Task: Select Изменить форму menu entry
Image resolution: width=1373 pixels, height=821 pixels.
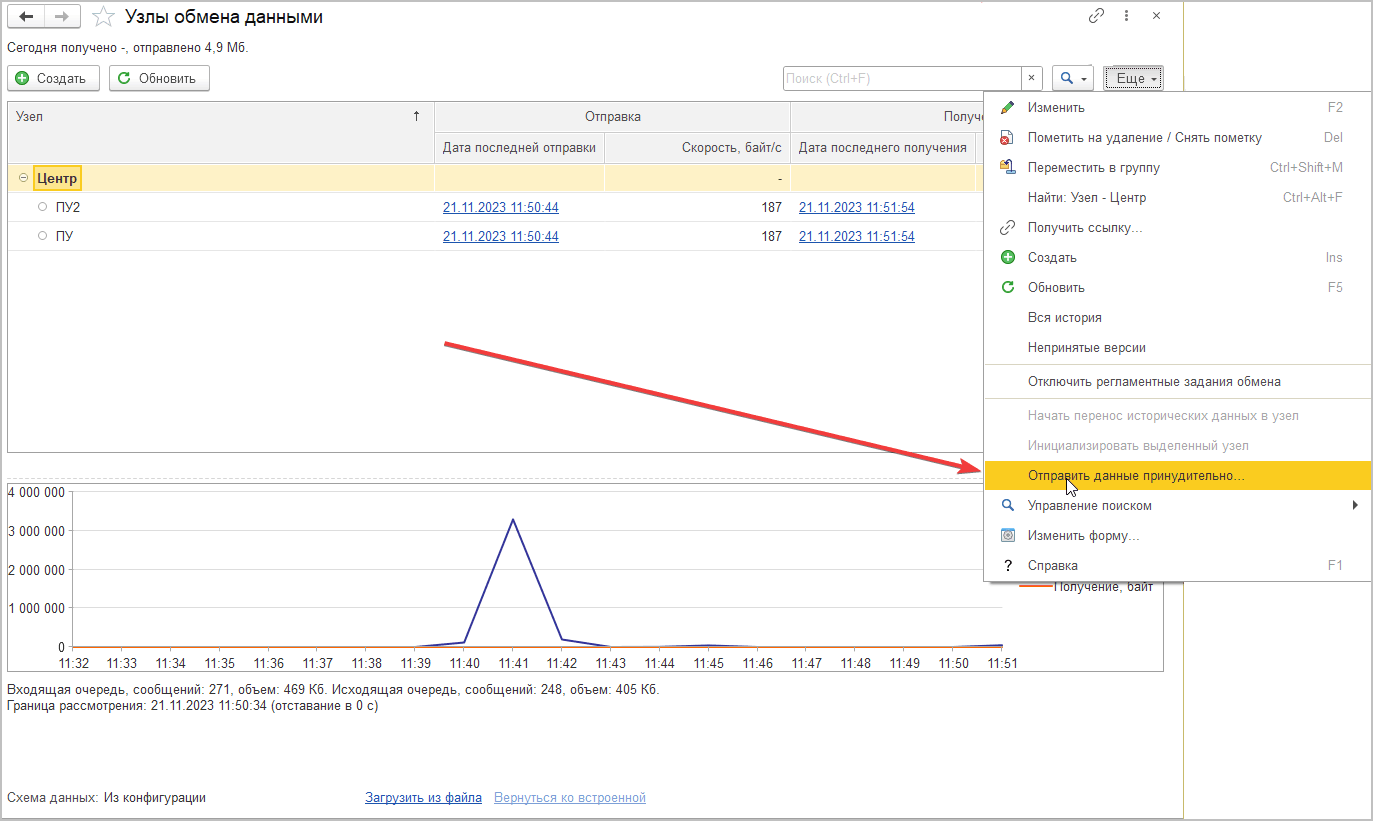Action: (x=1083, y=536)
